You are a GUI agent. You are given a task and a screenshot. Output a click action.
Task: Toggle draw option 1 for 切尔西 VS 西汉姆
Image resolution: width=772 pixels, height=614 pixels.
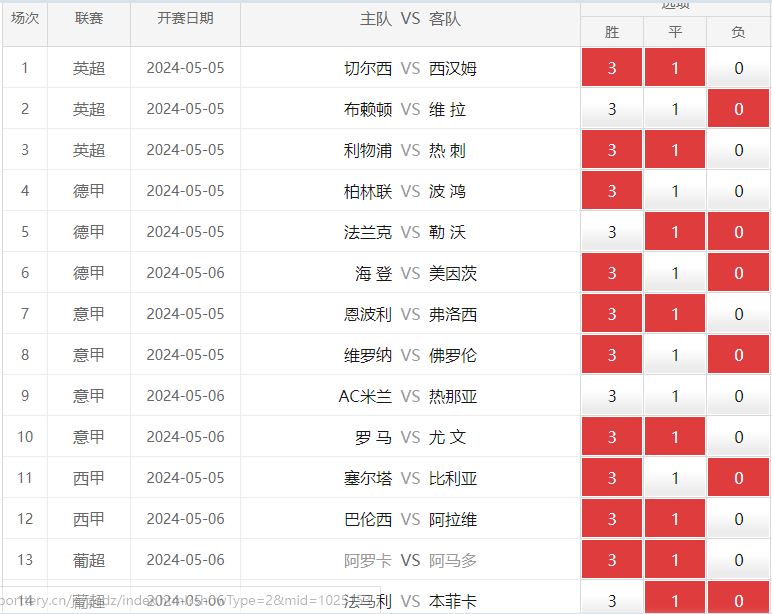675,67
